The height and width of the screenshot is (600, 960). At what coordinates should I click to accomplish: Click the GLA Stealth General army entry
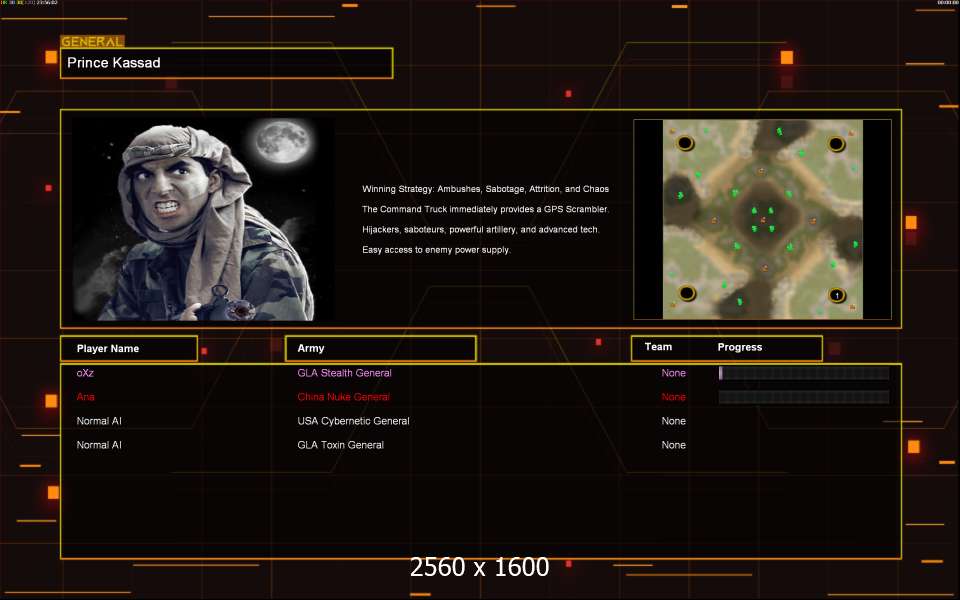tap(344, 373)
